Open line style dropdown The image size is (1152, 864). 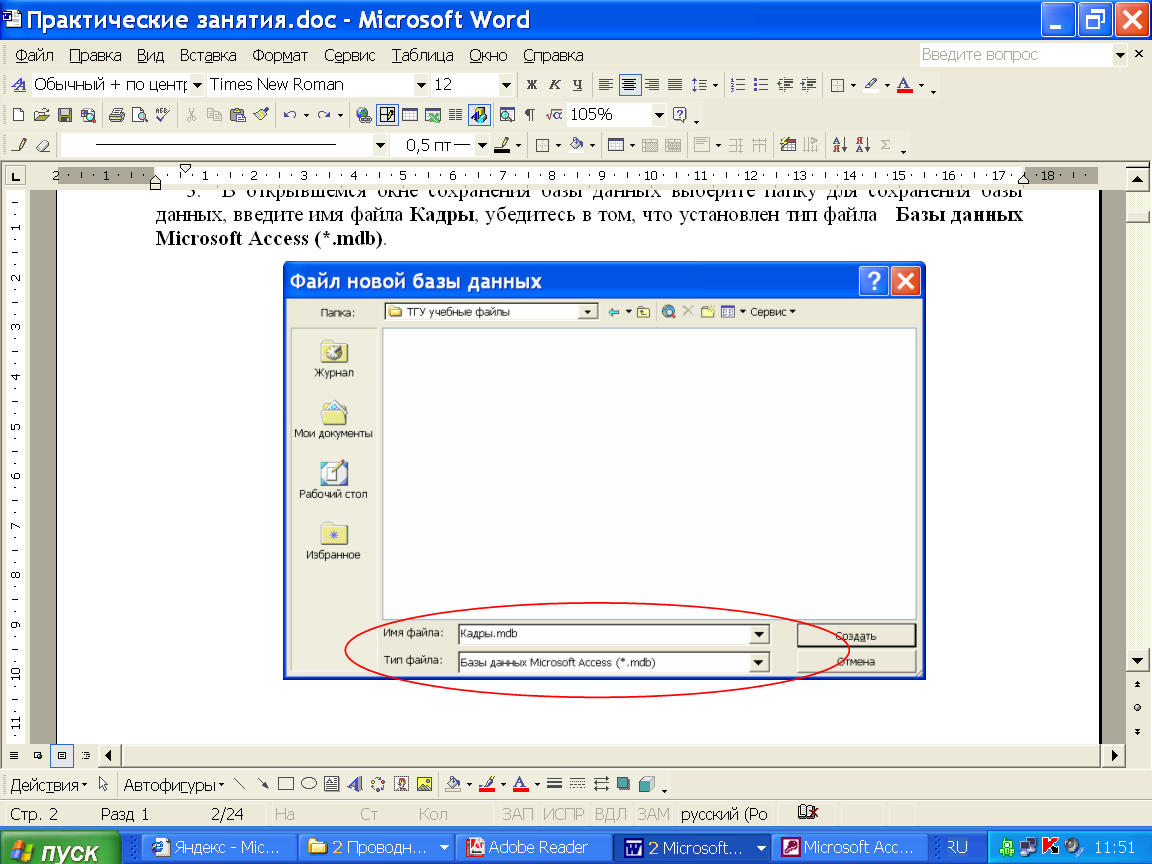point(380,145)
